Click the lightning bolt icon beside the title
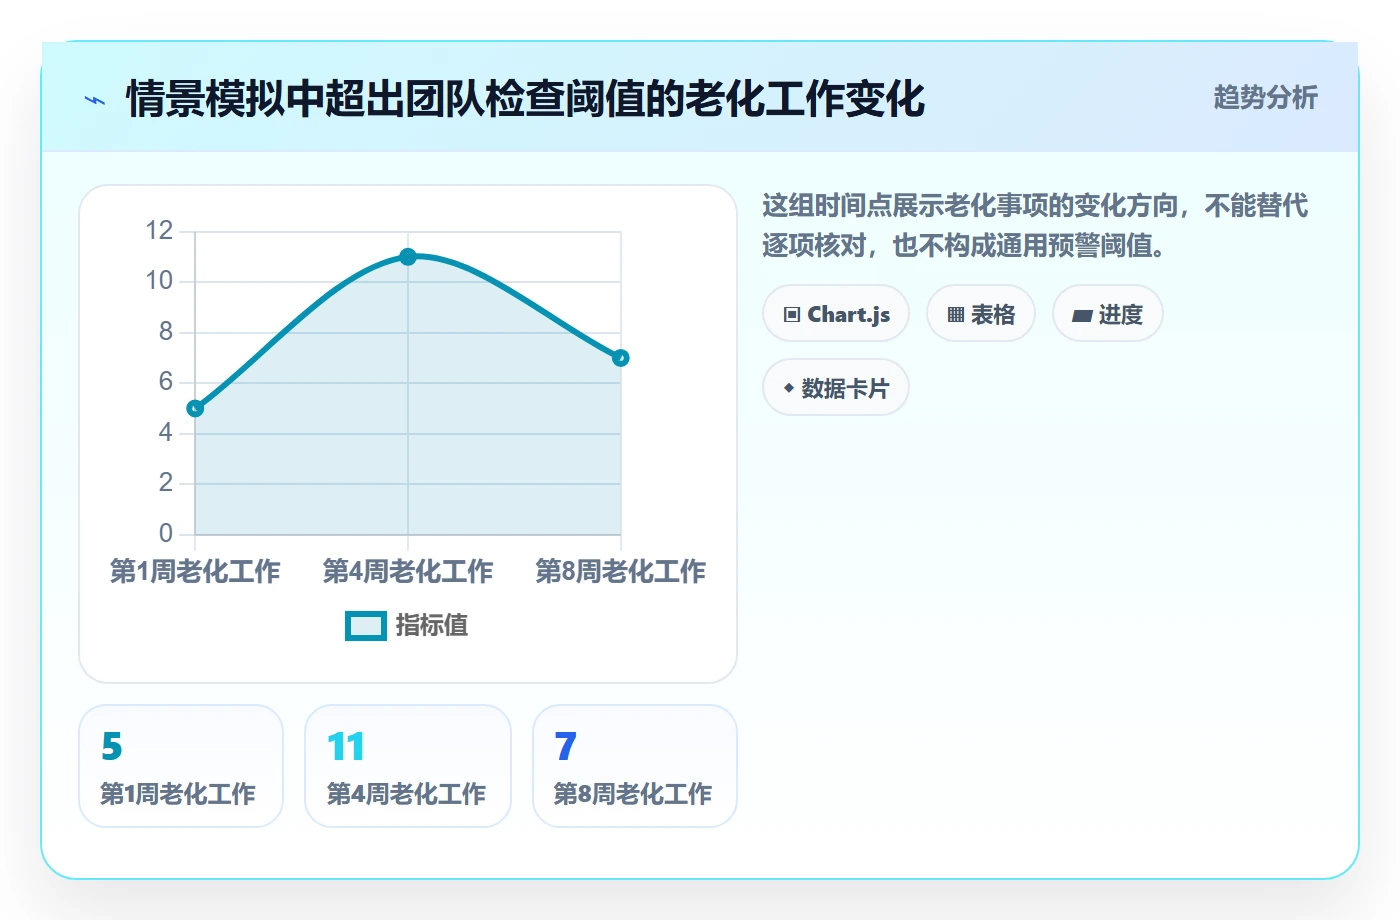This screenshot has height=920, width=1400. pyautogui.click(x=95, y=100)
